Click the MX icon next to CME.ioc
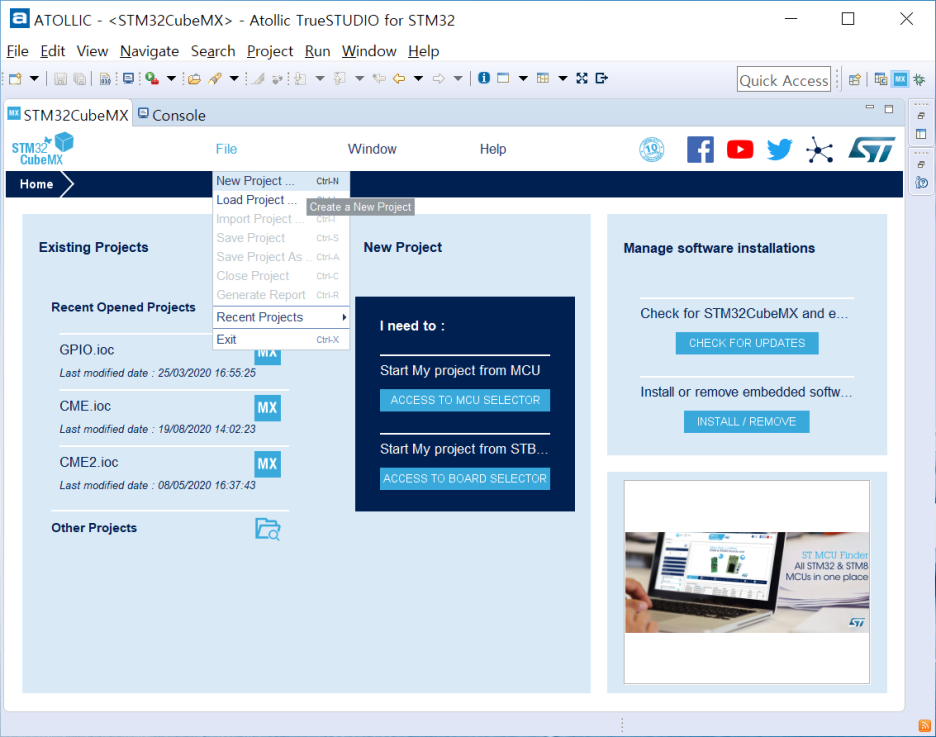The image size is (936, 737). [267, 408]
